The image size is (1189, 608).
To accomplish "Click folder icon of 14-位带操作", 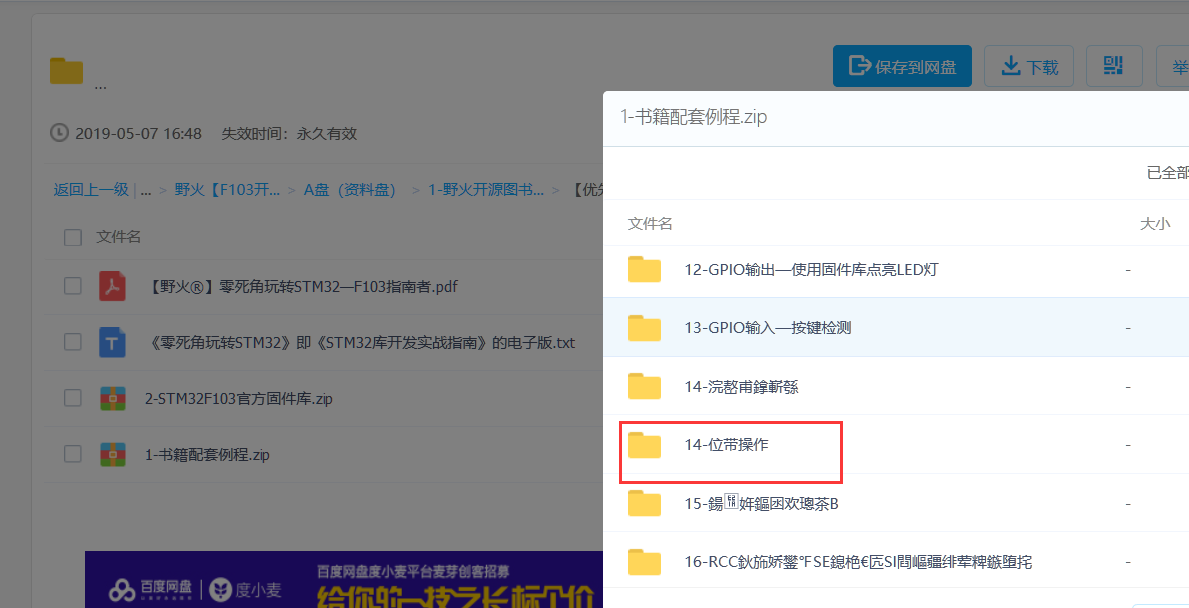I will tap(645, 445).
